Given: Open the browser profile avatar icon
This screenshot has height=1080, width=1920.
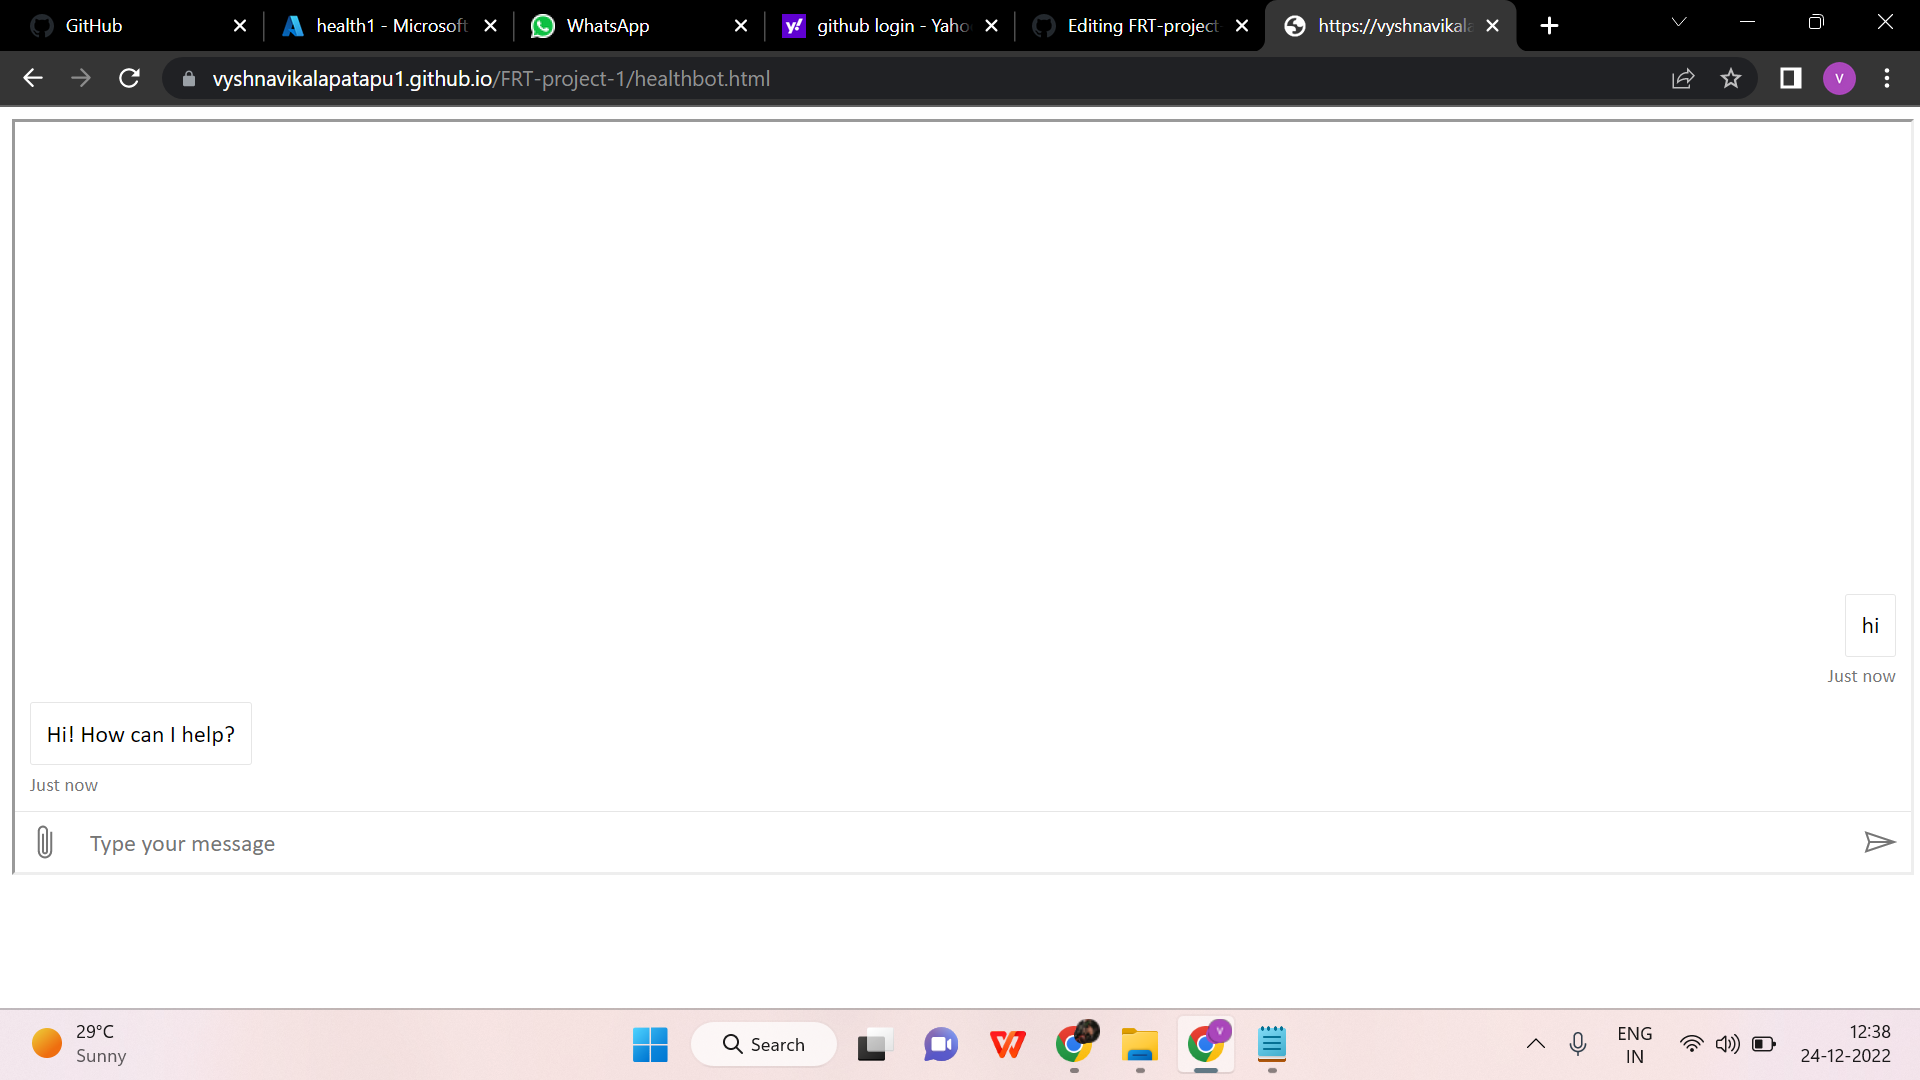Looking at the screenshot, I should click(x=1839, y=78).
